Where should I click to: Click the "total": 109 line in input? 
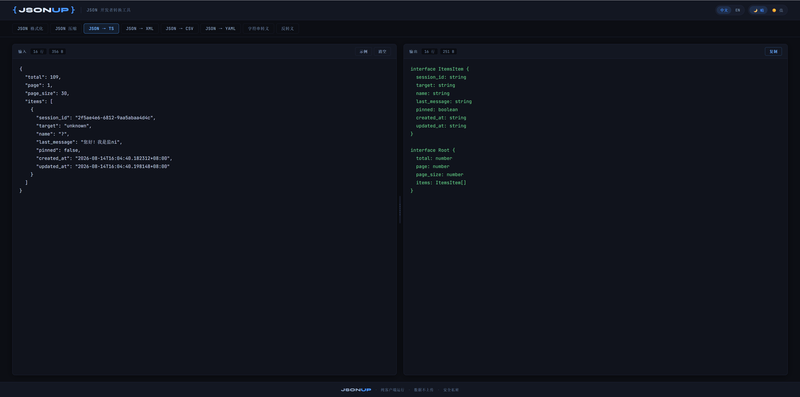point(43,77)
